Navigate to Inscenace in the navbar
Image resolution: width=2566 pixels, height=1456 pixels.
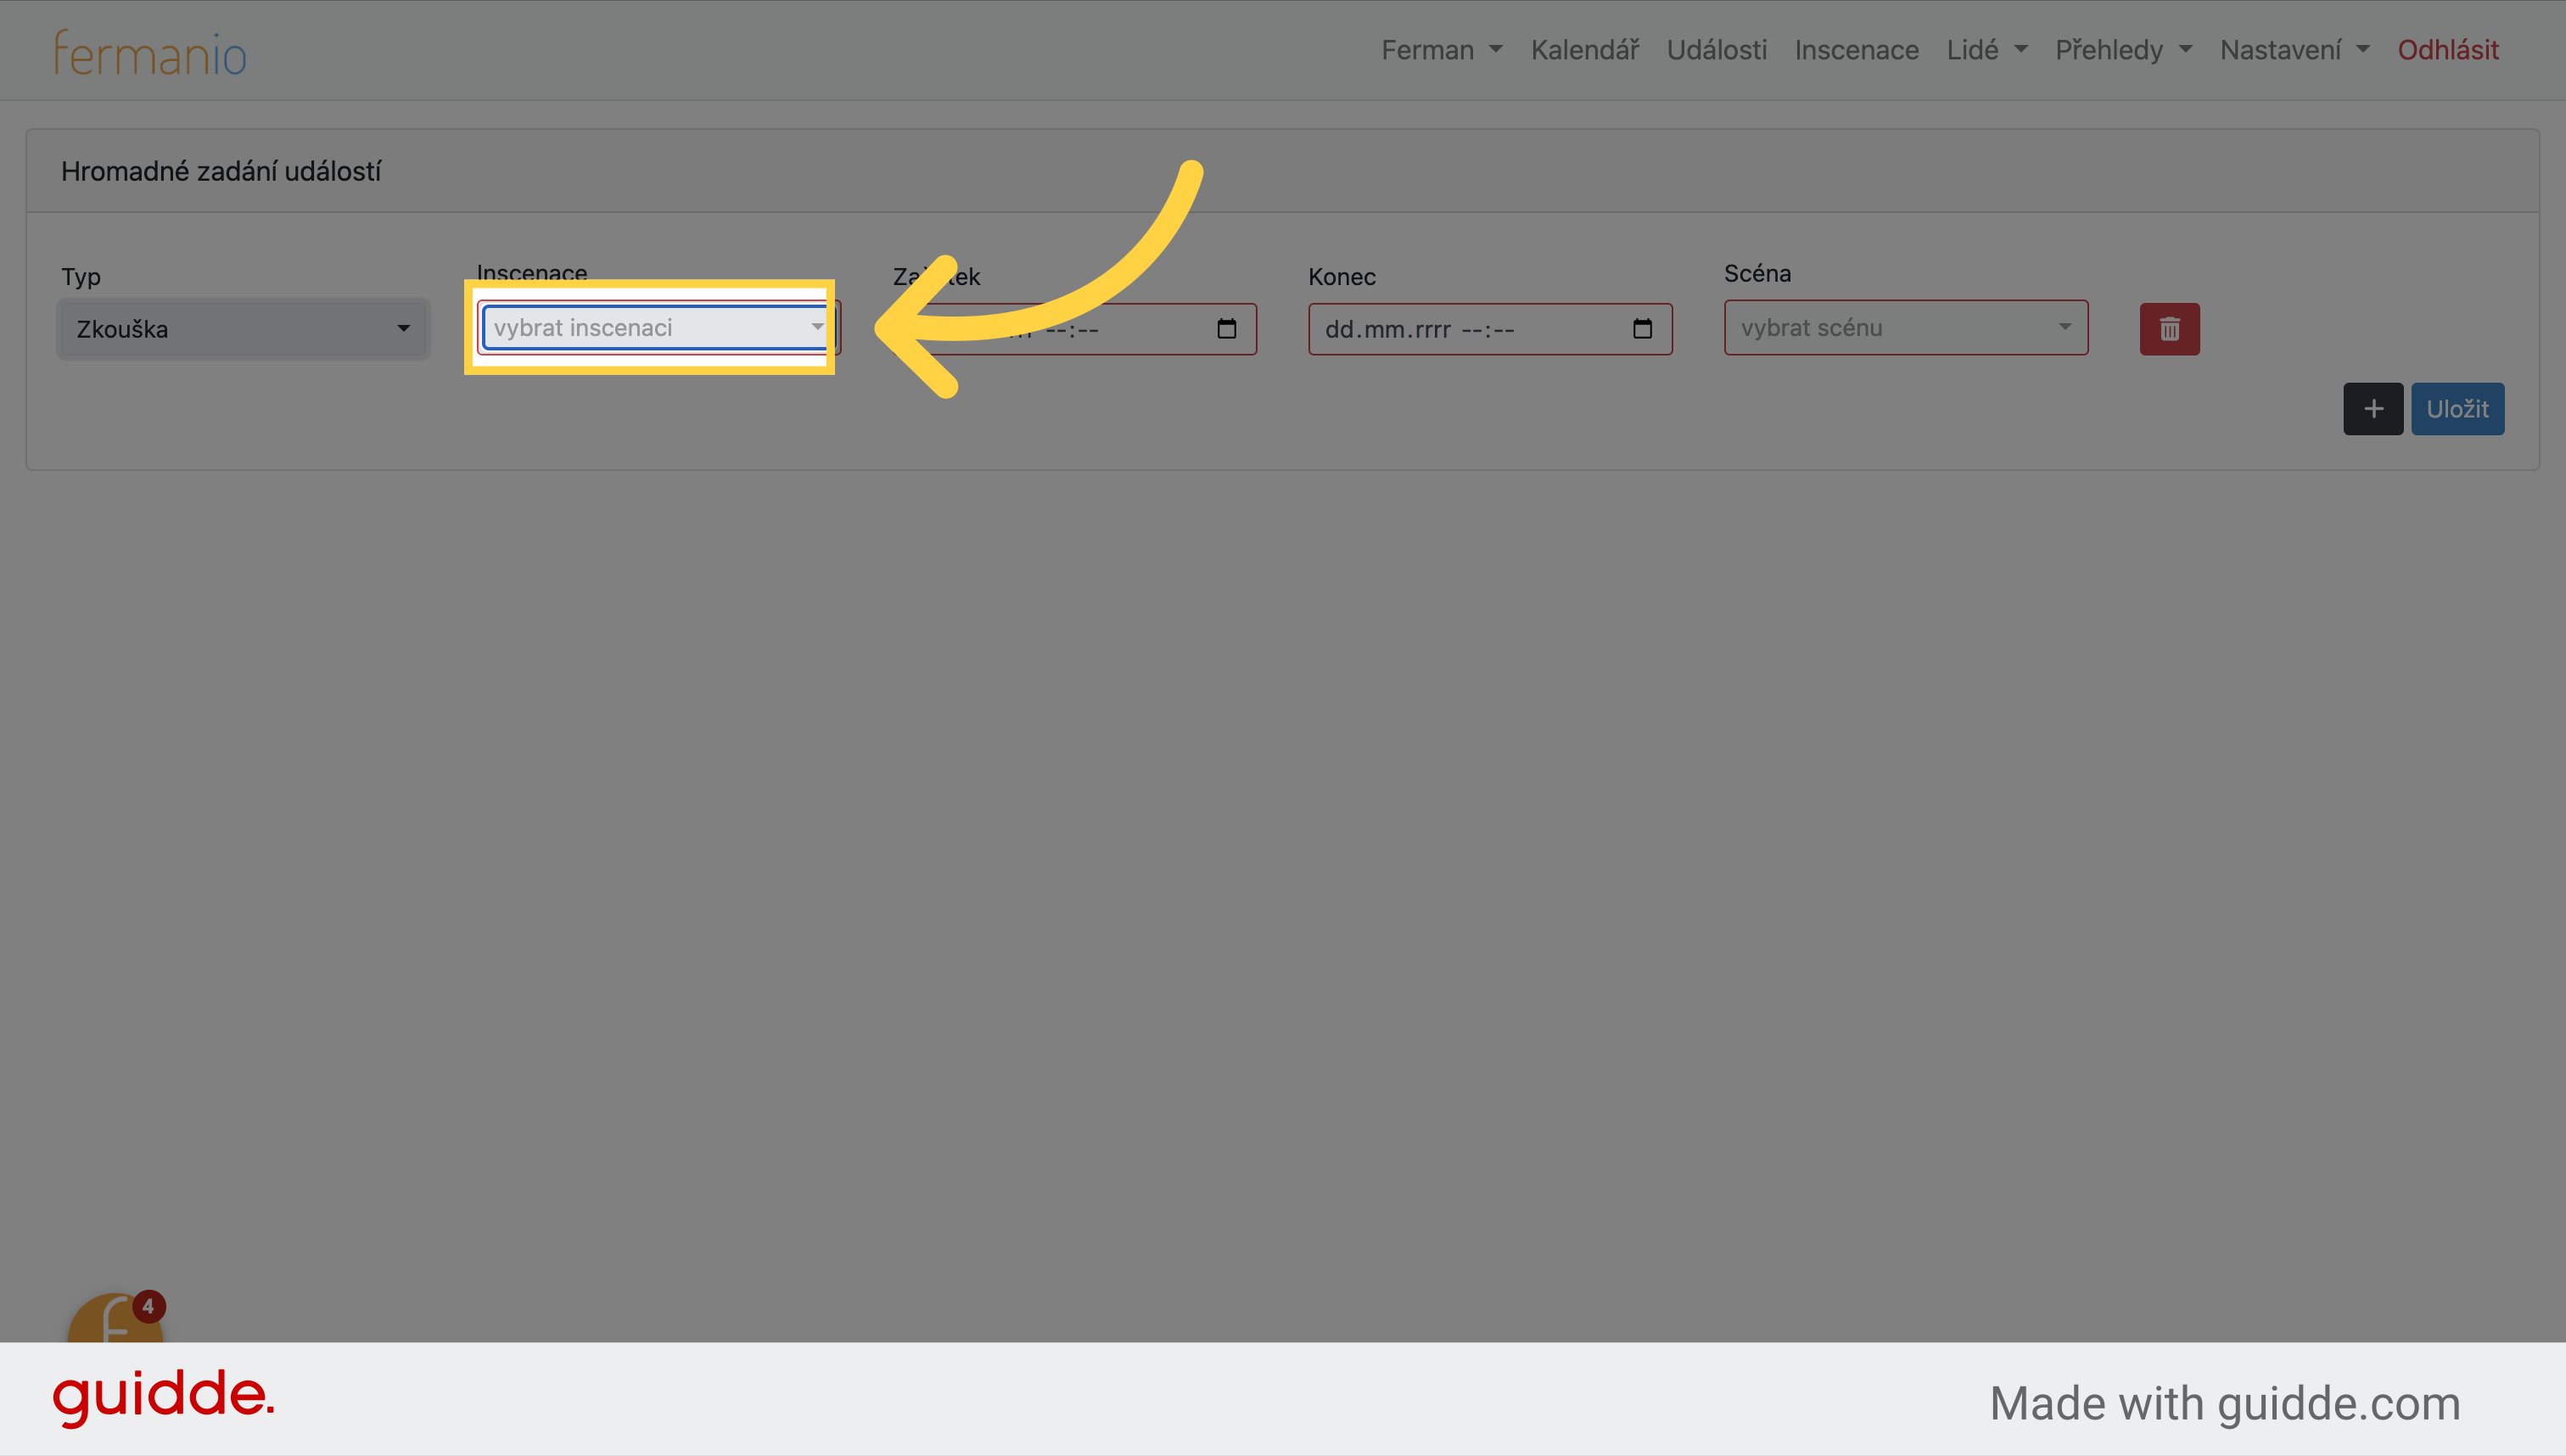tap(1856, 50)
